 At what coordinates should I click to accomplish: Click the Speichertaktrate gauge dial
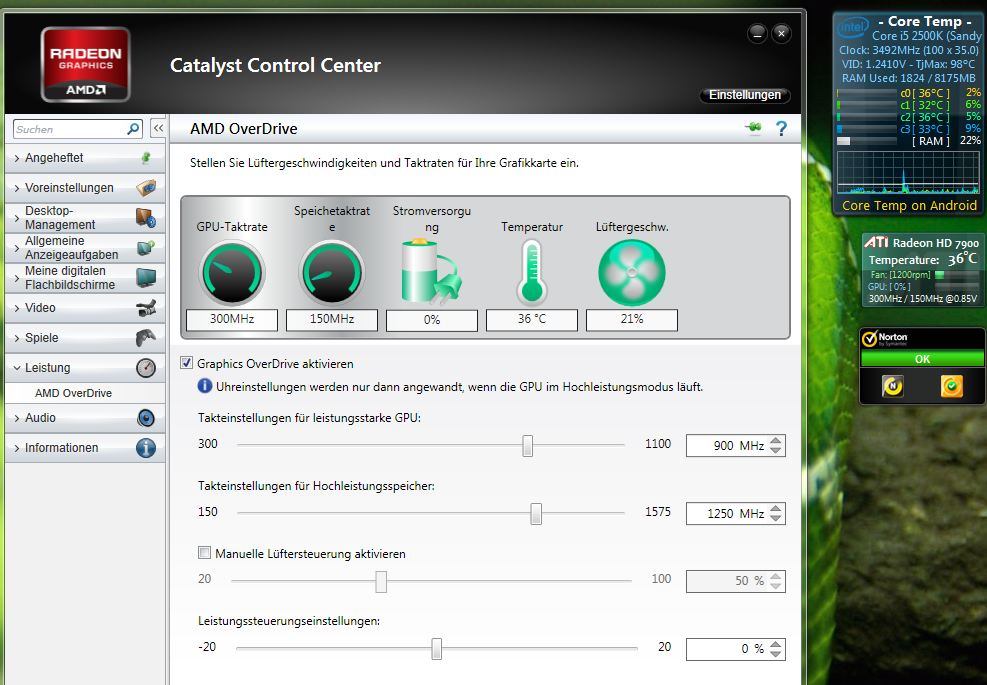(332, 273)
